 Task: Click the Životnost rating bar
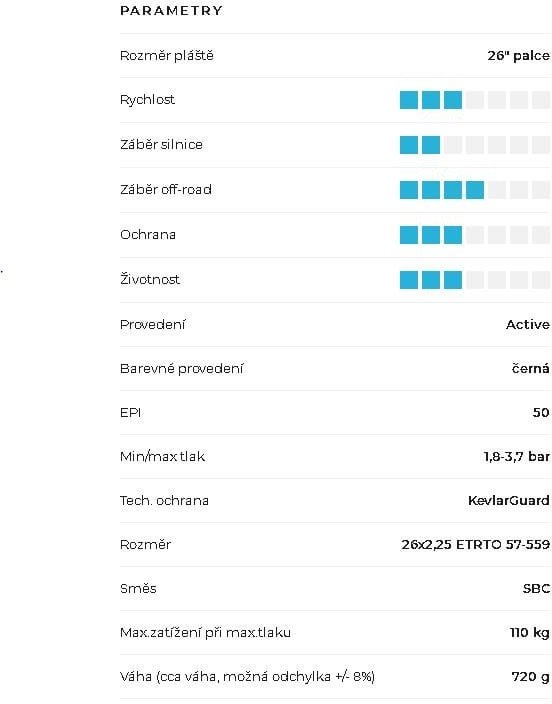(x=475, y=279)
